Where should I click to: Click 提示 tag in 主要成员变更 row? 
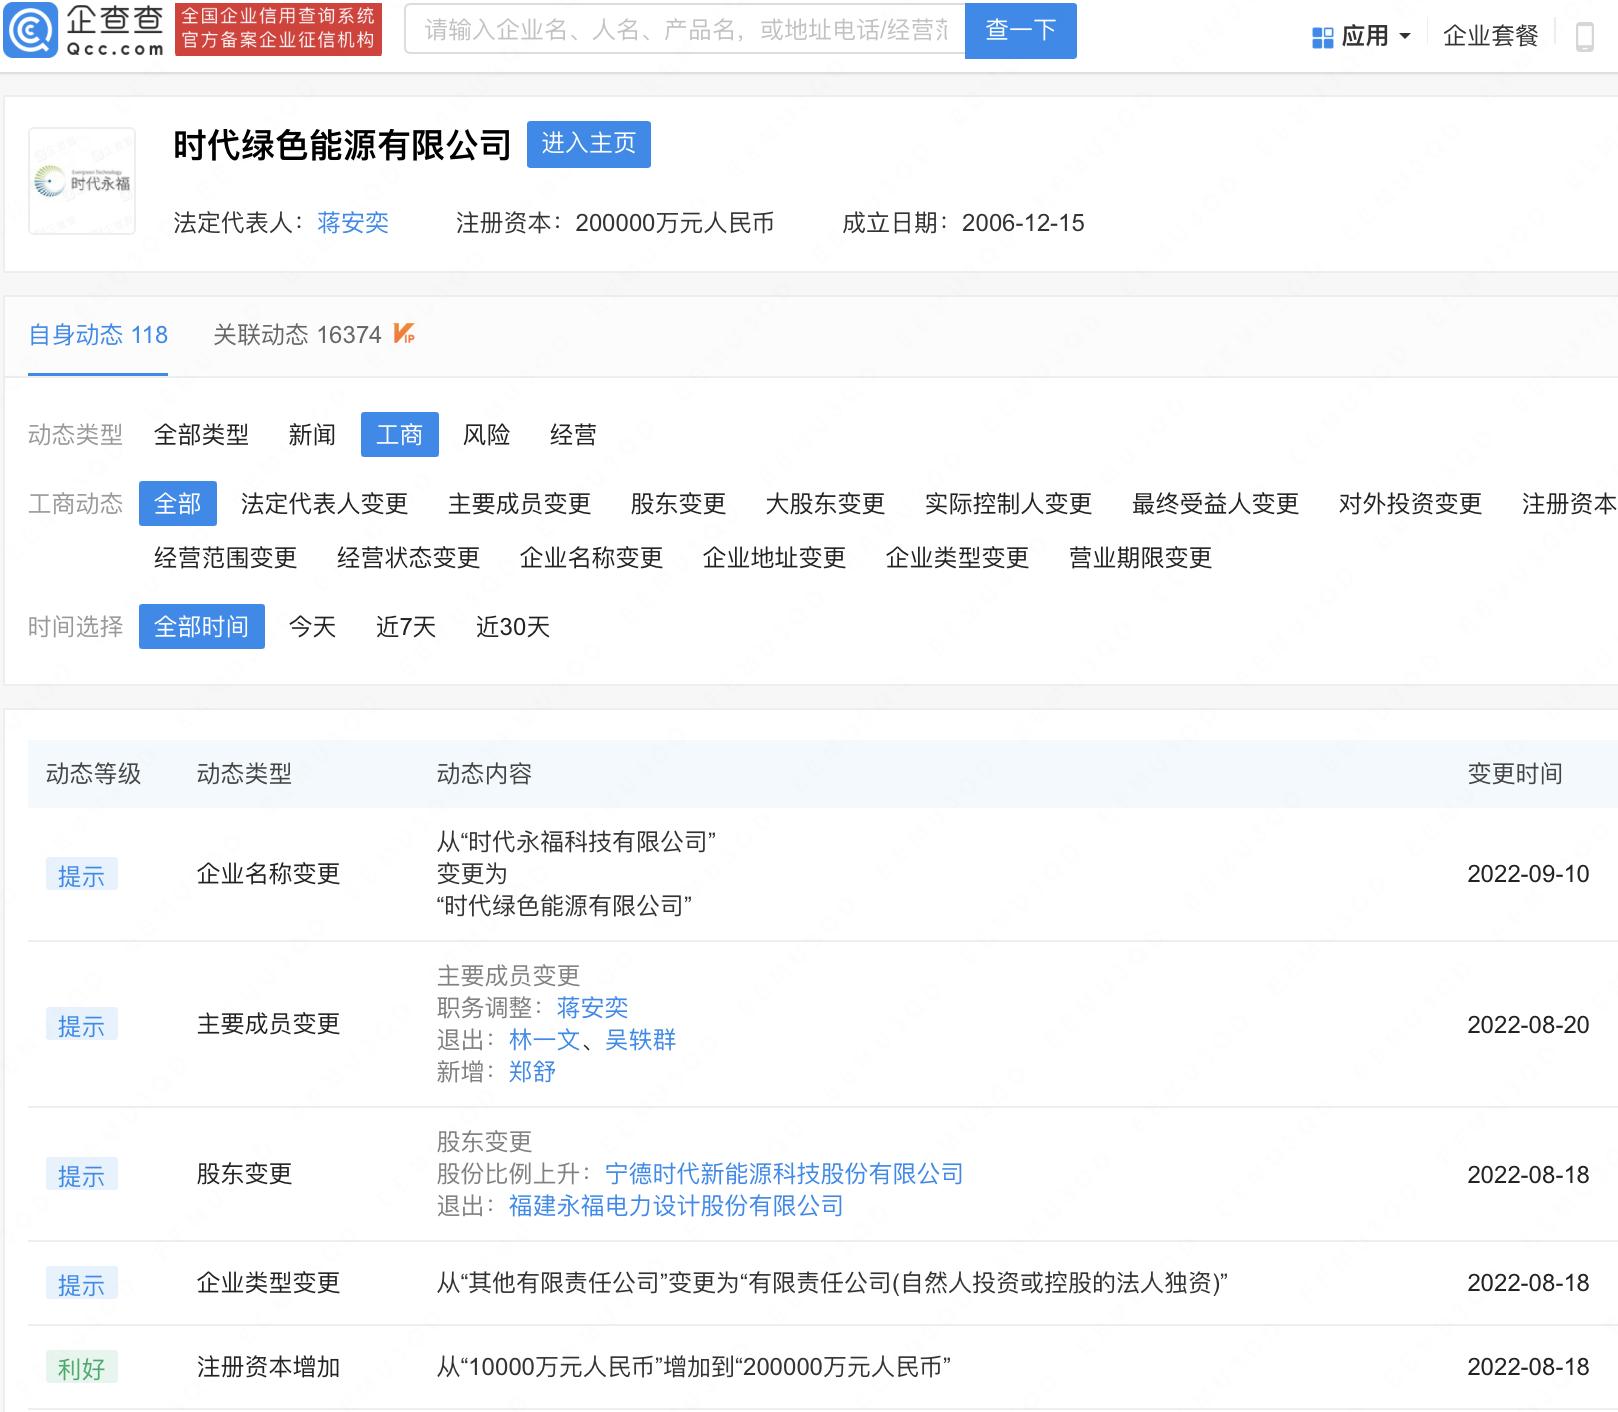[82, 1025]
